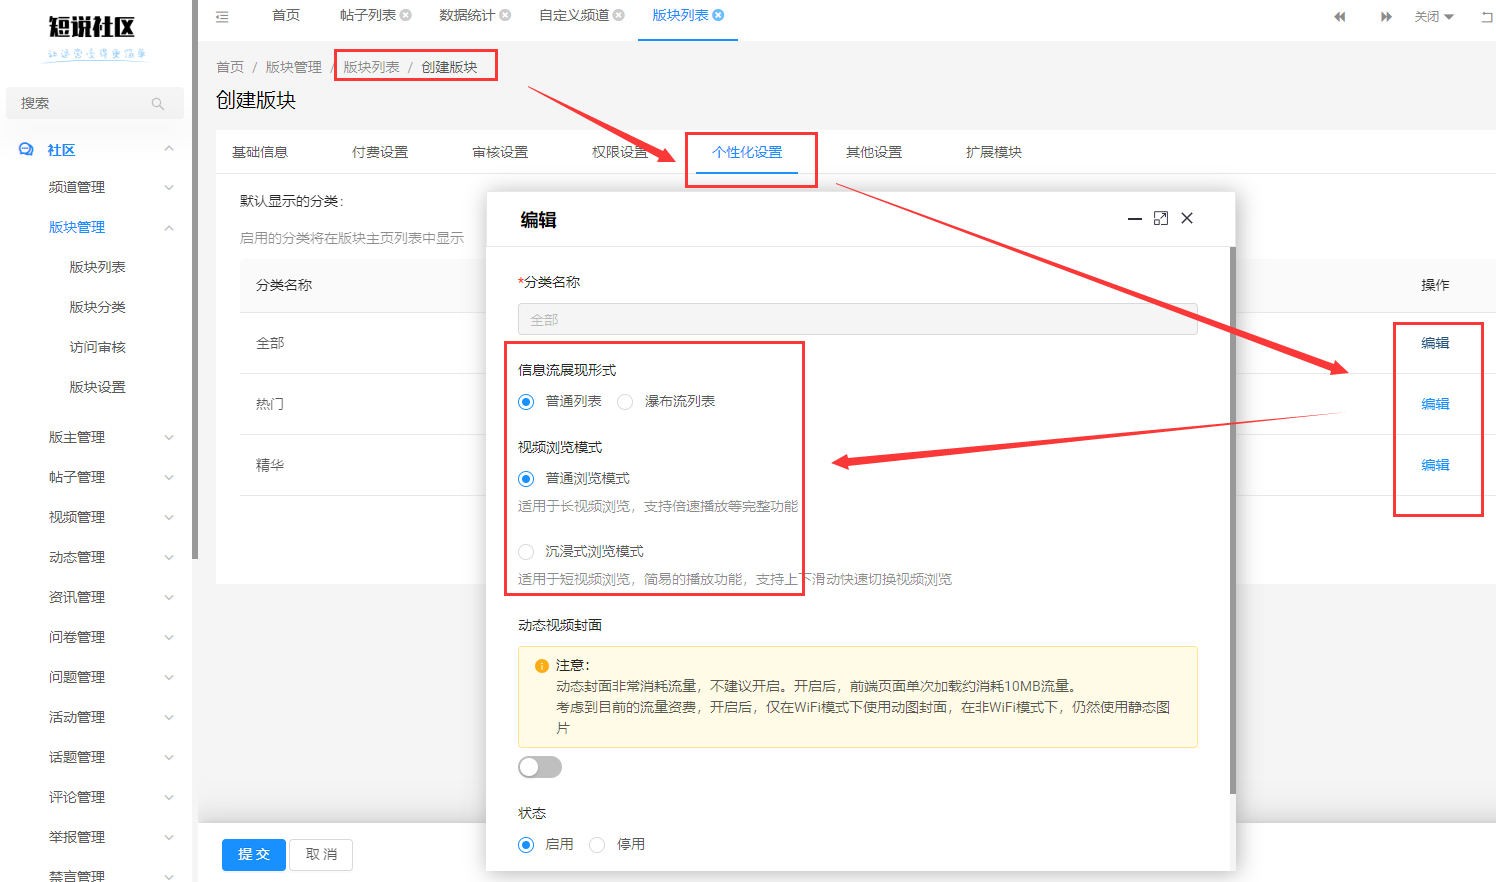Close the 数据统计 tab via its x icon
This screenshot has width=1496, height=882.
point(505,15)
